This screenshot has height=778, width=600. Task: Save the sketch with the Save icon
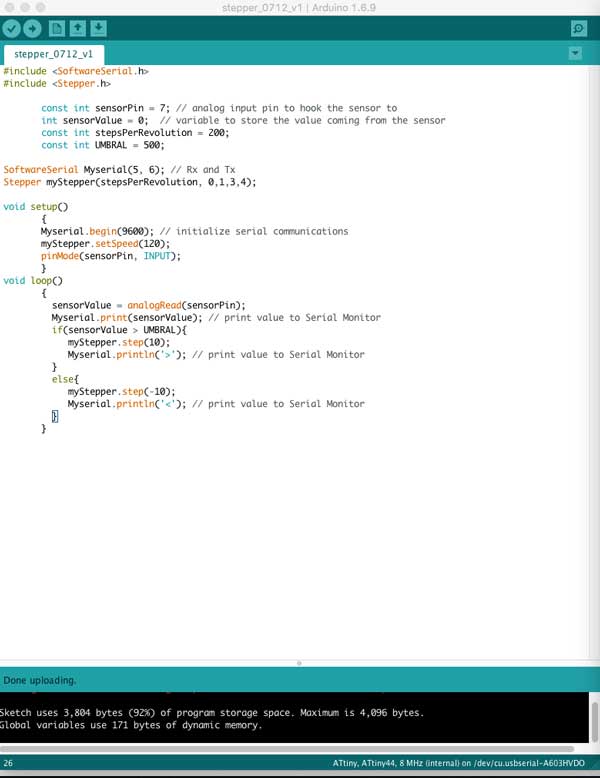coord(98,28)
